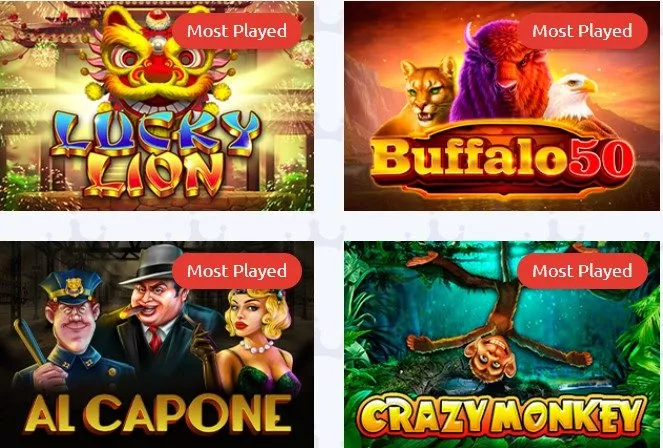Click the blonde woman in Al Capone
Image resolution: width=663 pixels, height=448 pixels.
[x=258, y=342]
